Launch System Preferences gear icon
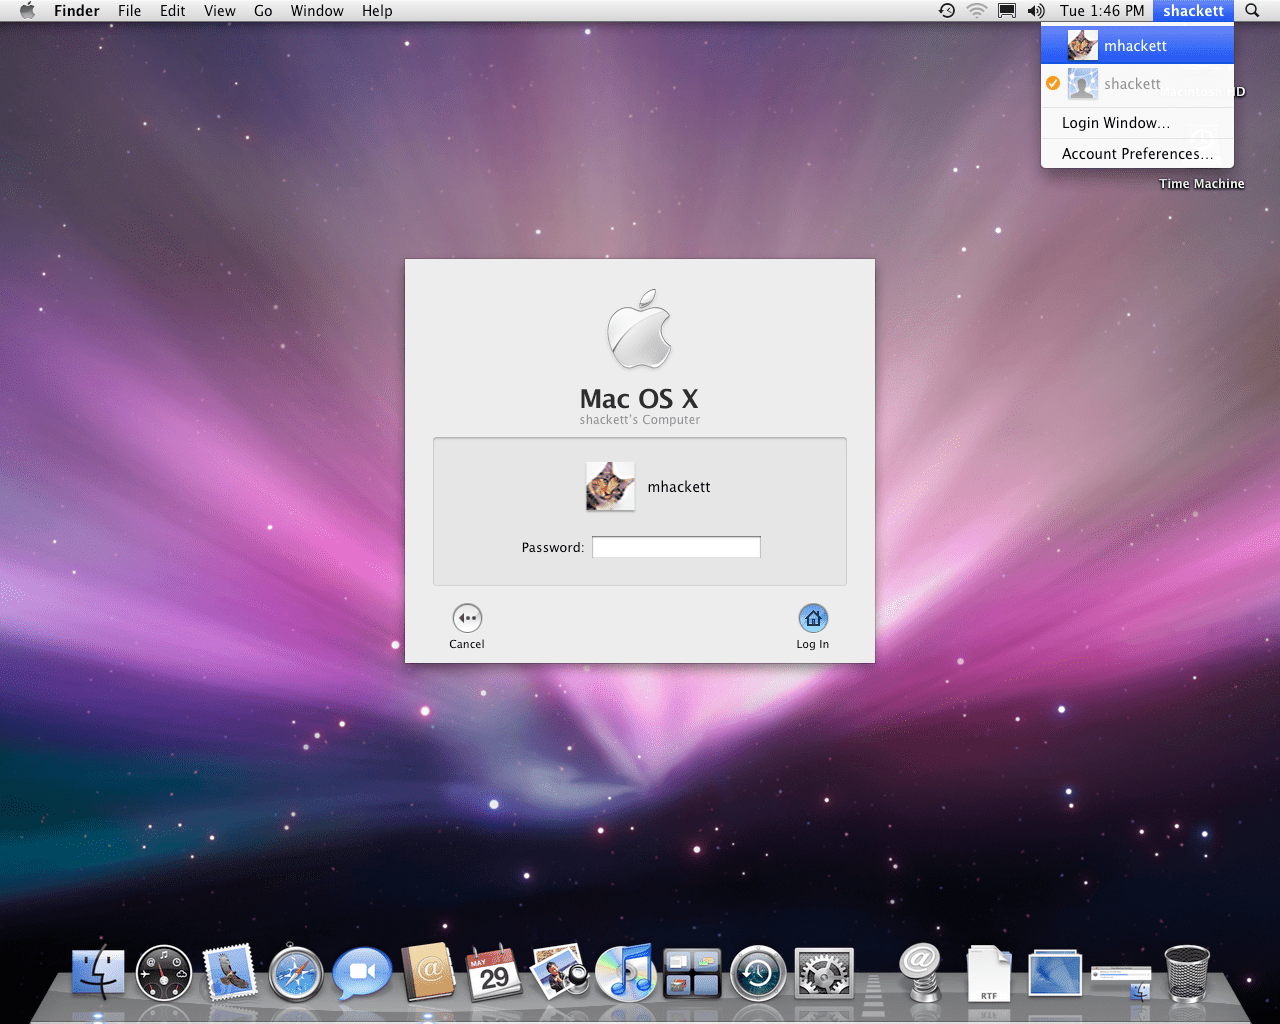The image size is (1280, 1024). [x=824, y=973]
